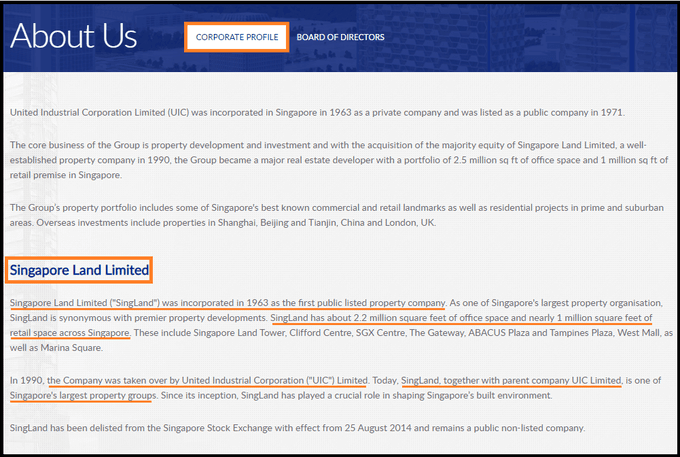Click underlined "Singapore's largest property groups" text

[x=81, y=396]
